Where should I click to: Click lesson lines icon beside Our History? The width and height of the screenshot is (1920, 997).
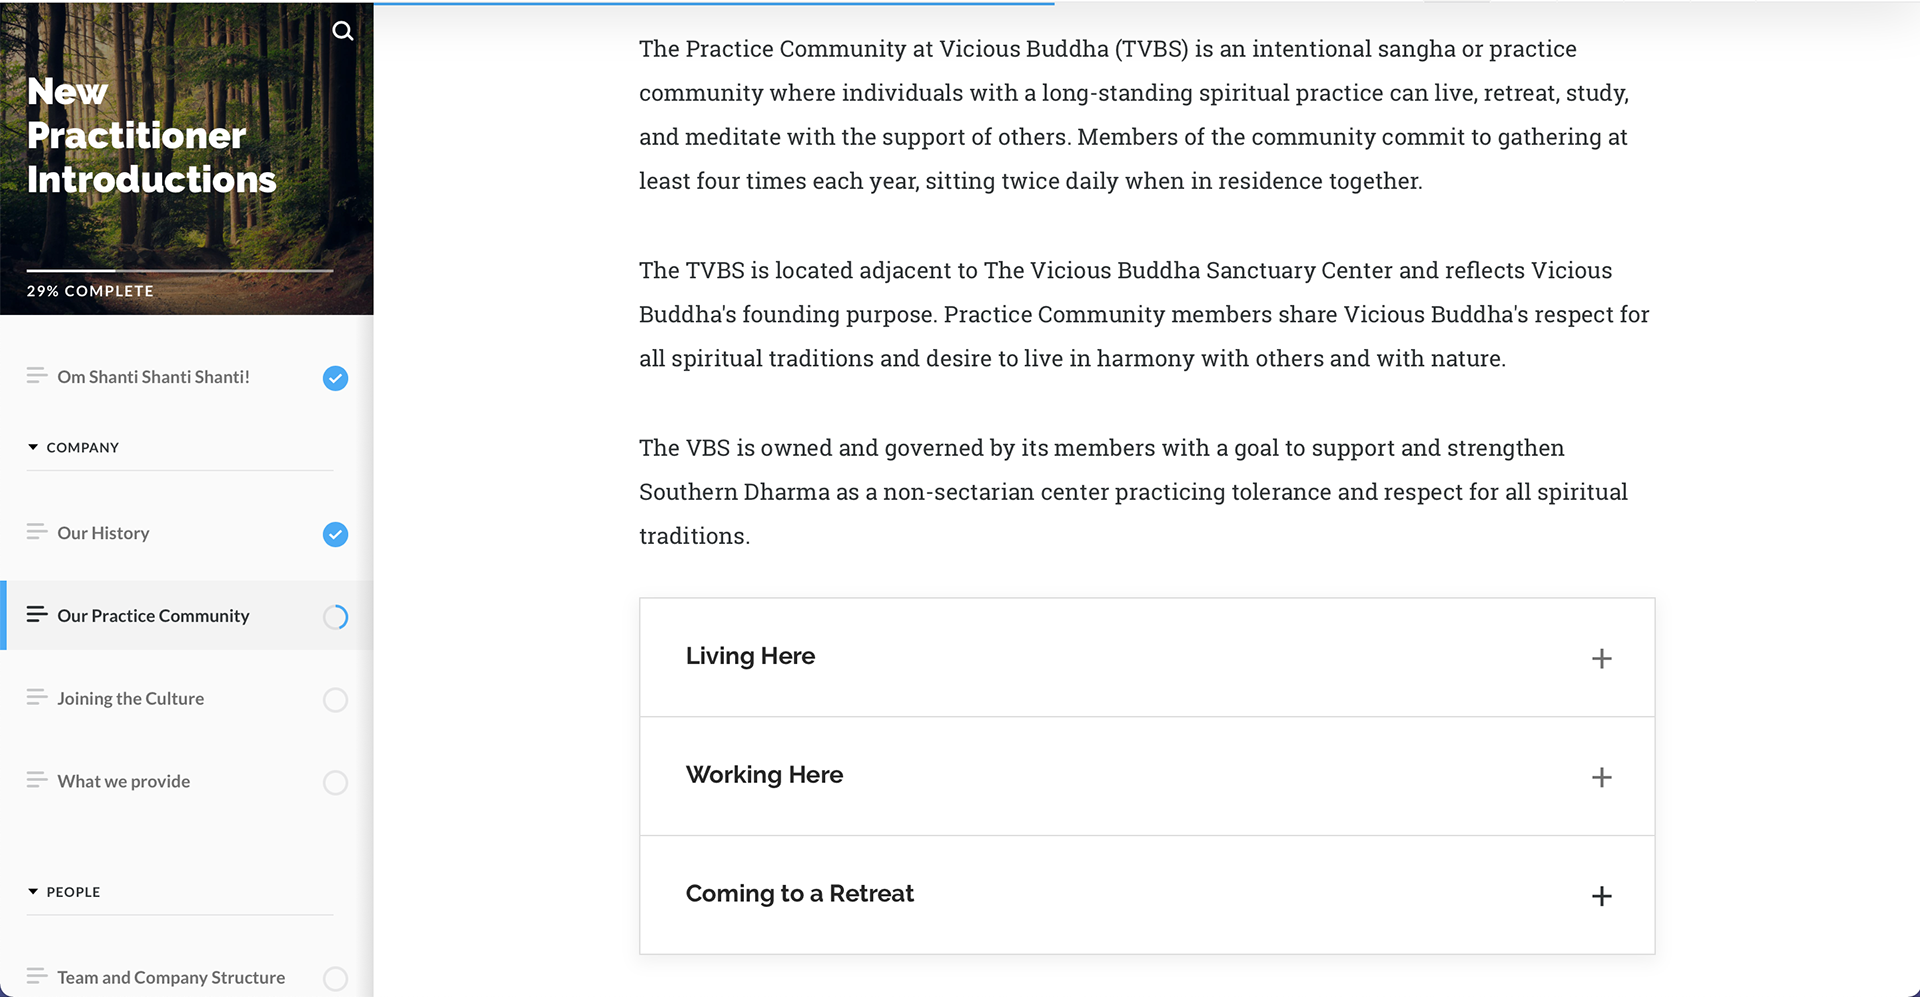pyautogui.click(x=37, y=532)
